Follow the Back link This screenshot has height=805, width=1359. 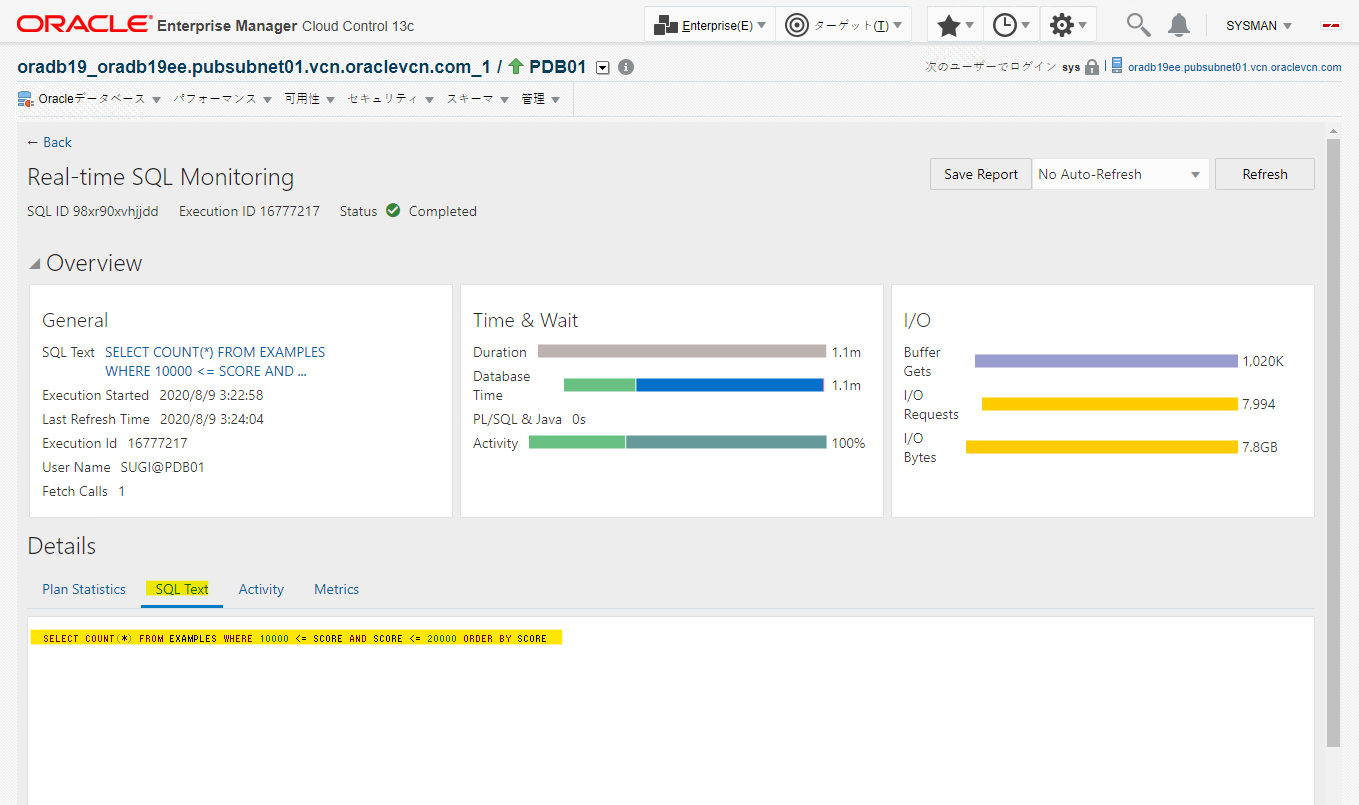pos(49,142)
